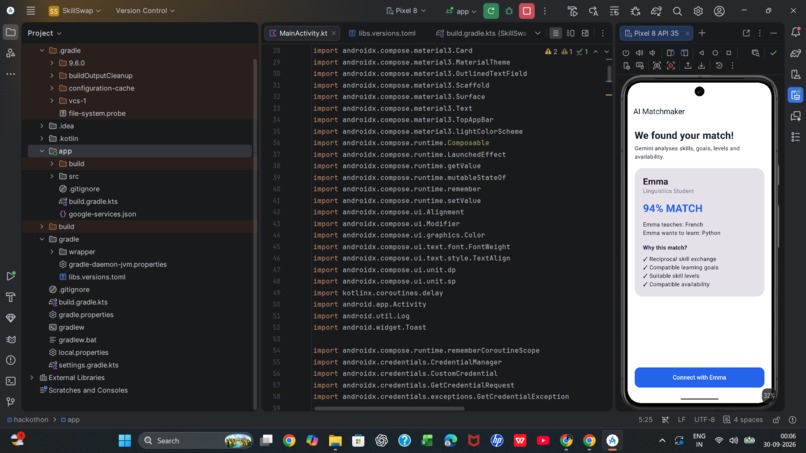806x453 pixels.
Task: Open the main hamburger menu
Action: (31, 10)
